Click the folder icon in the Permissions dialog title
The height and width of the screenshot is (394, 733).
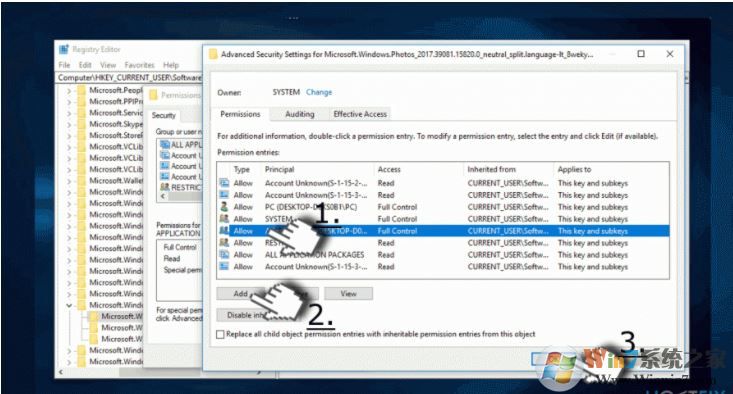[x=153, y=95]
